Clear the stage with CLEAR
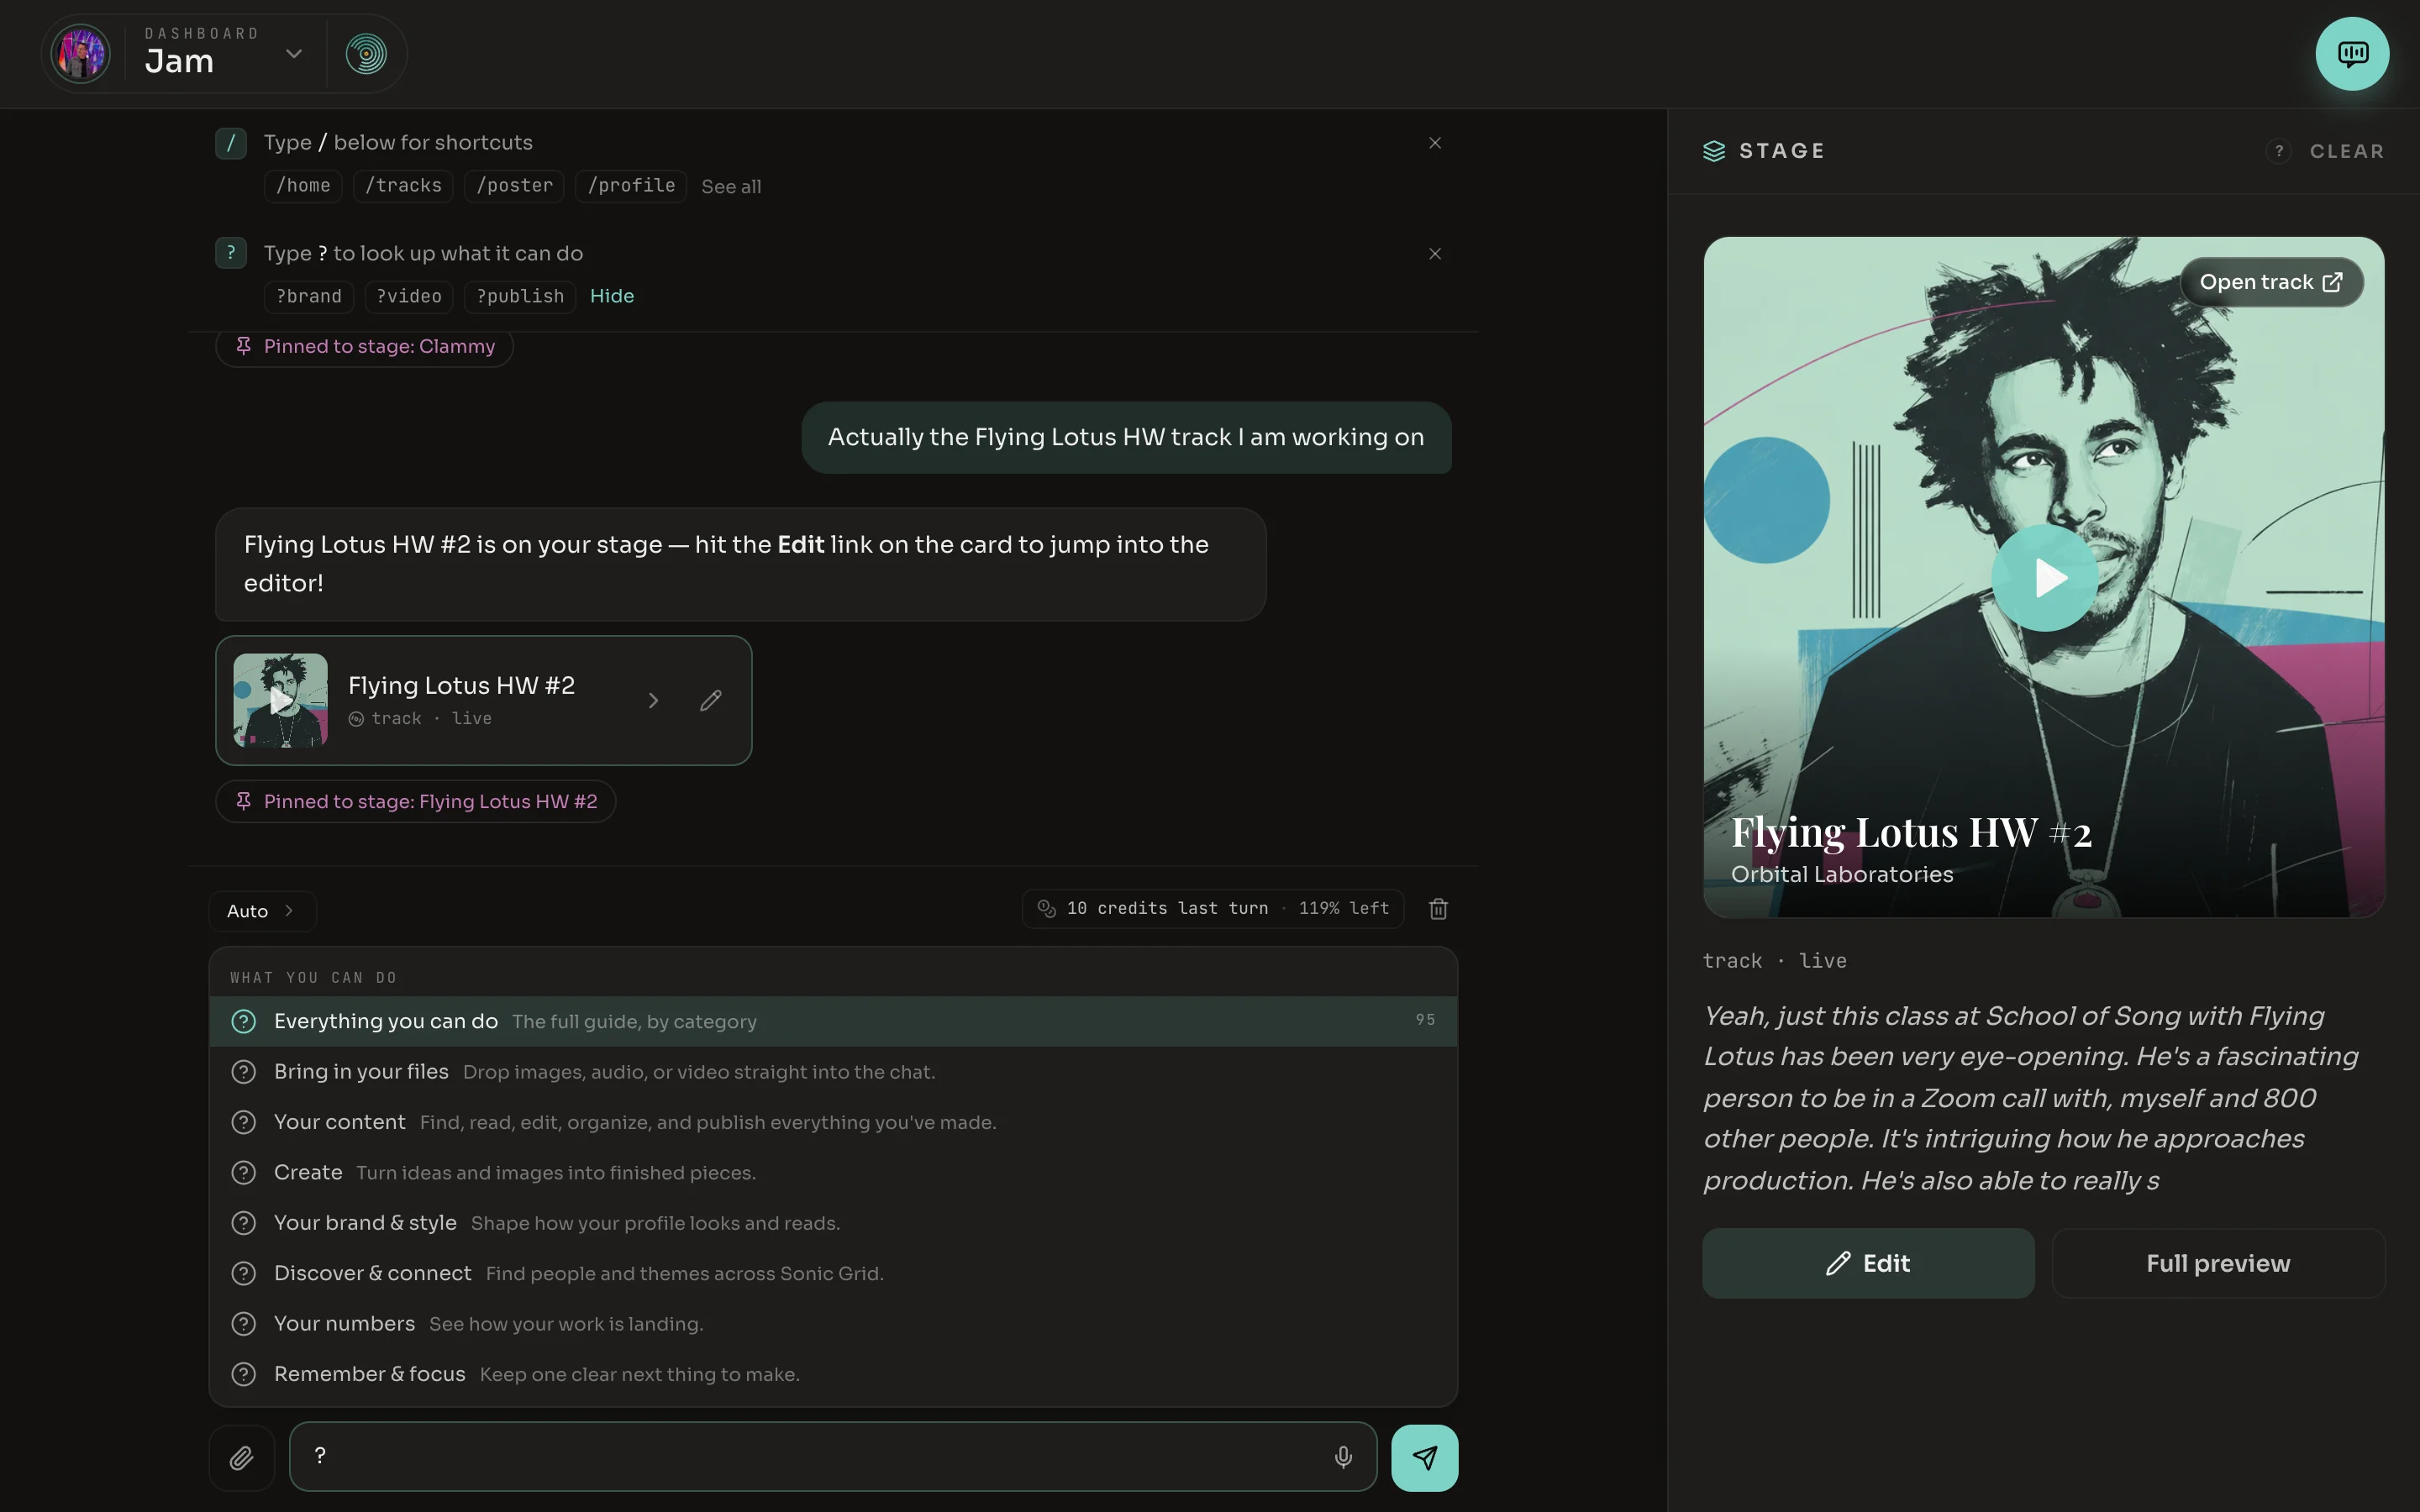 tap(2347, 151)
